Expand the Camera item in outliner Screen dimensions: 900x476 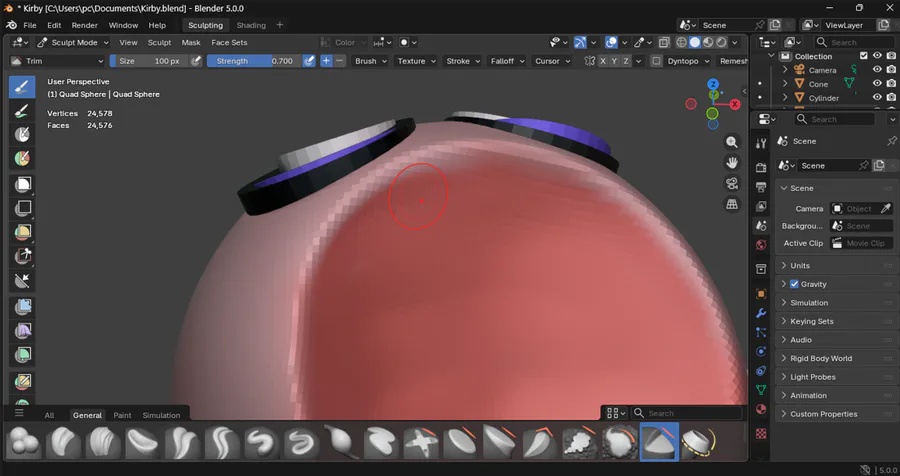pyautogui.click(x=785, y=69)
